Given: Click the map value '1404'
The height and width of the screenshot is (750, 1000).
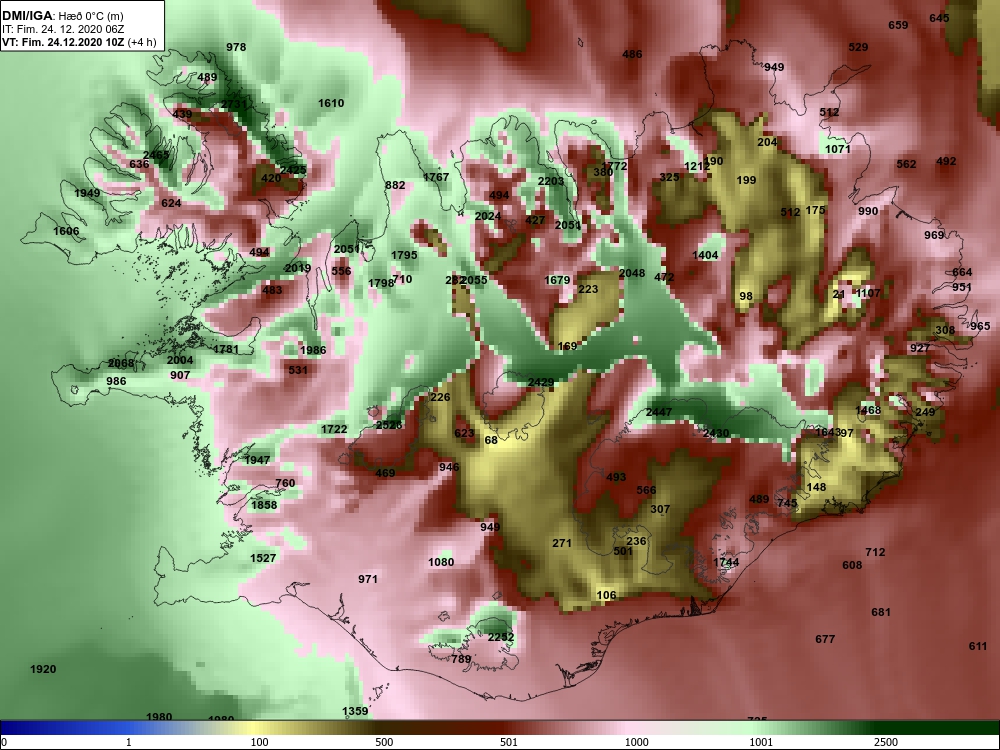Looking at the screenshot, I should click(705, 256).
